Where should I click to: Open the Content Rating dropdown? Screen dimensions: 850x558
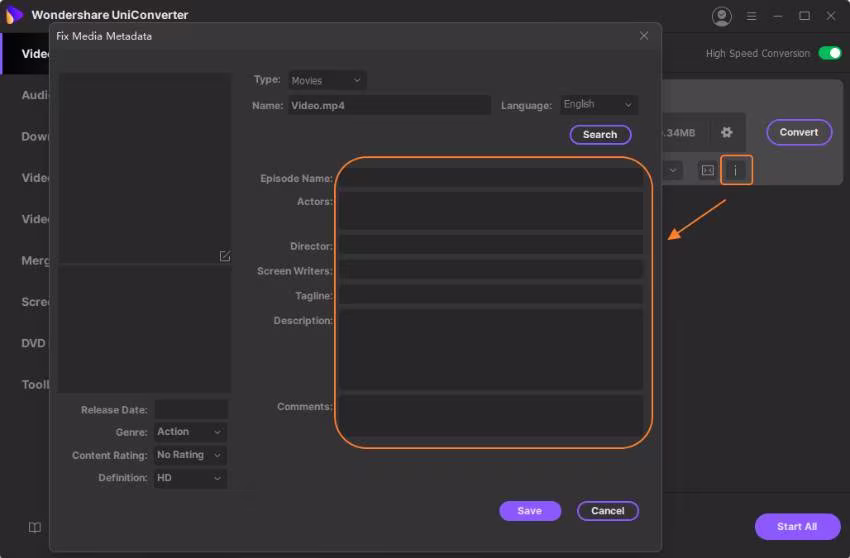[190, 455]
